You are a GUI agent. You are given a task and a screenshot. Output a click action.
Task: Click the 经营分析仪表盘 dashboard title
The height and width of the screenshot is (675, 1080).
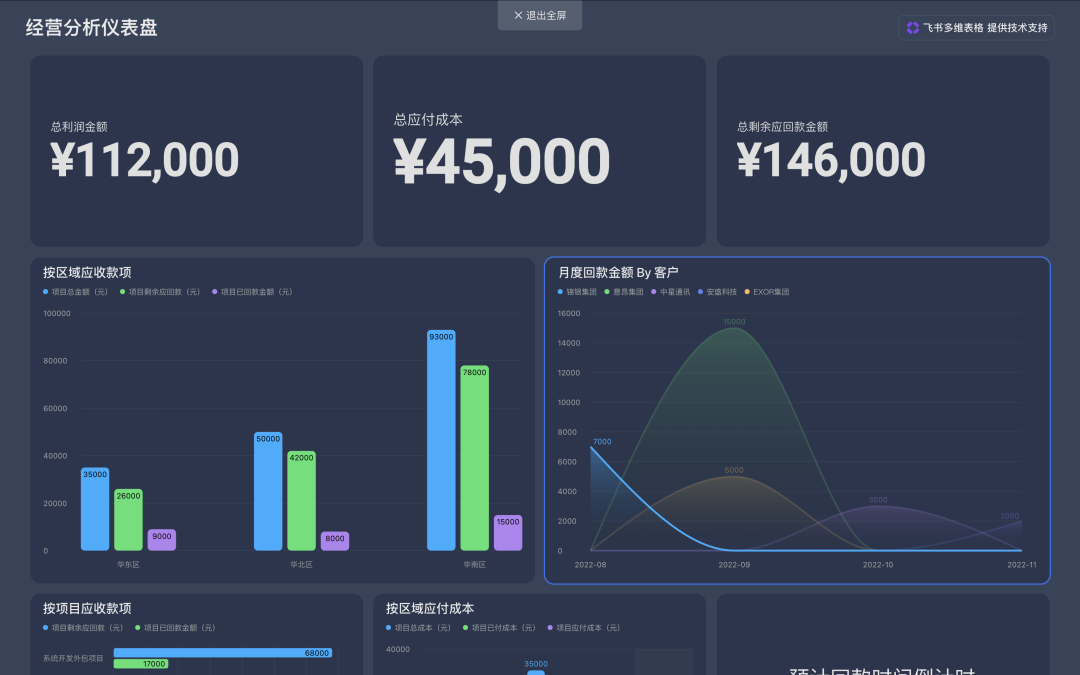(x=92, y=28)
